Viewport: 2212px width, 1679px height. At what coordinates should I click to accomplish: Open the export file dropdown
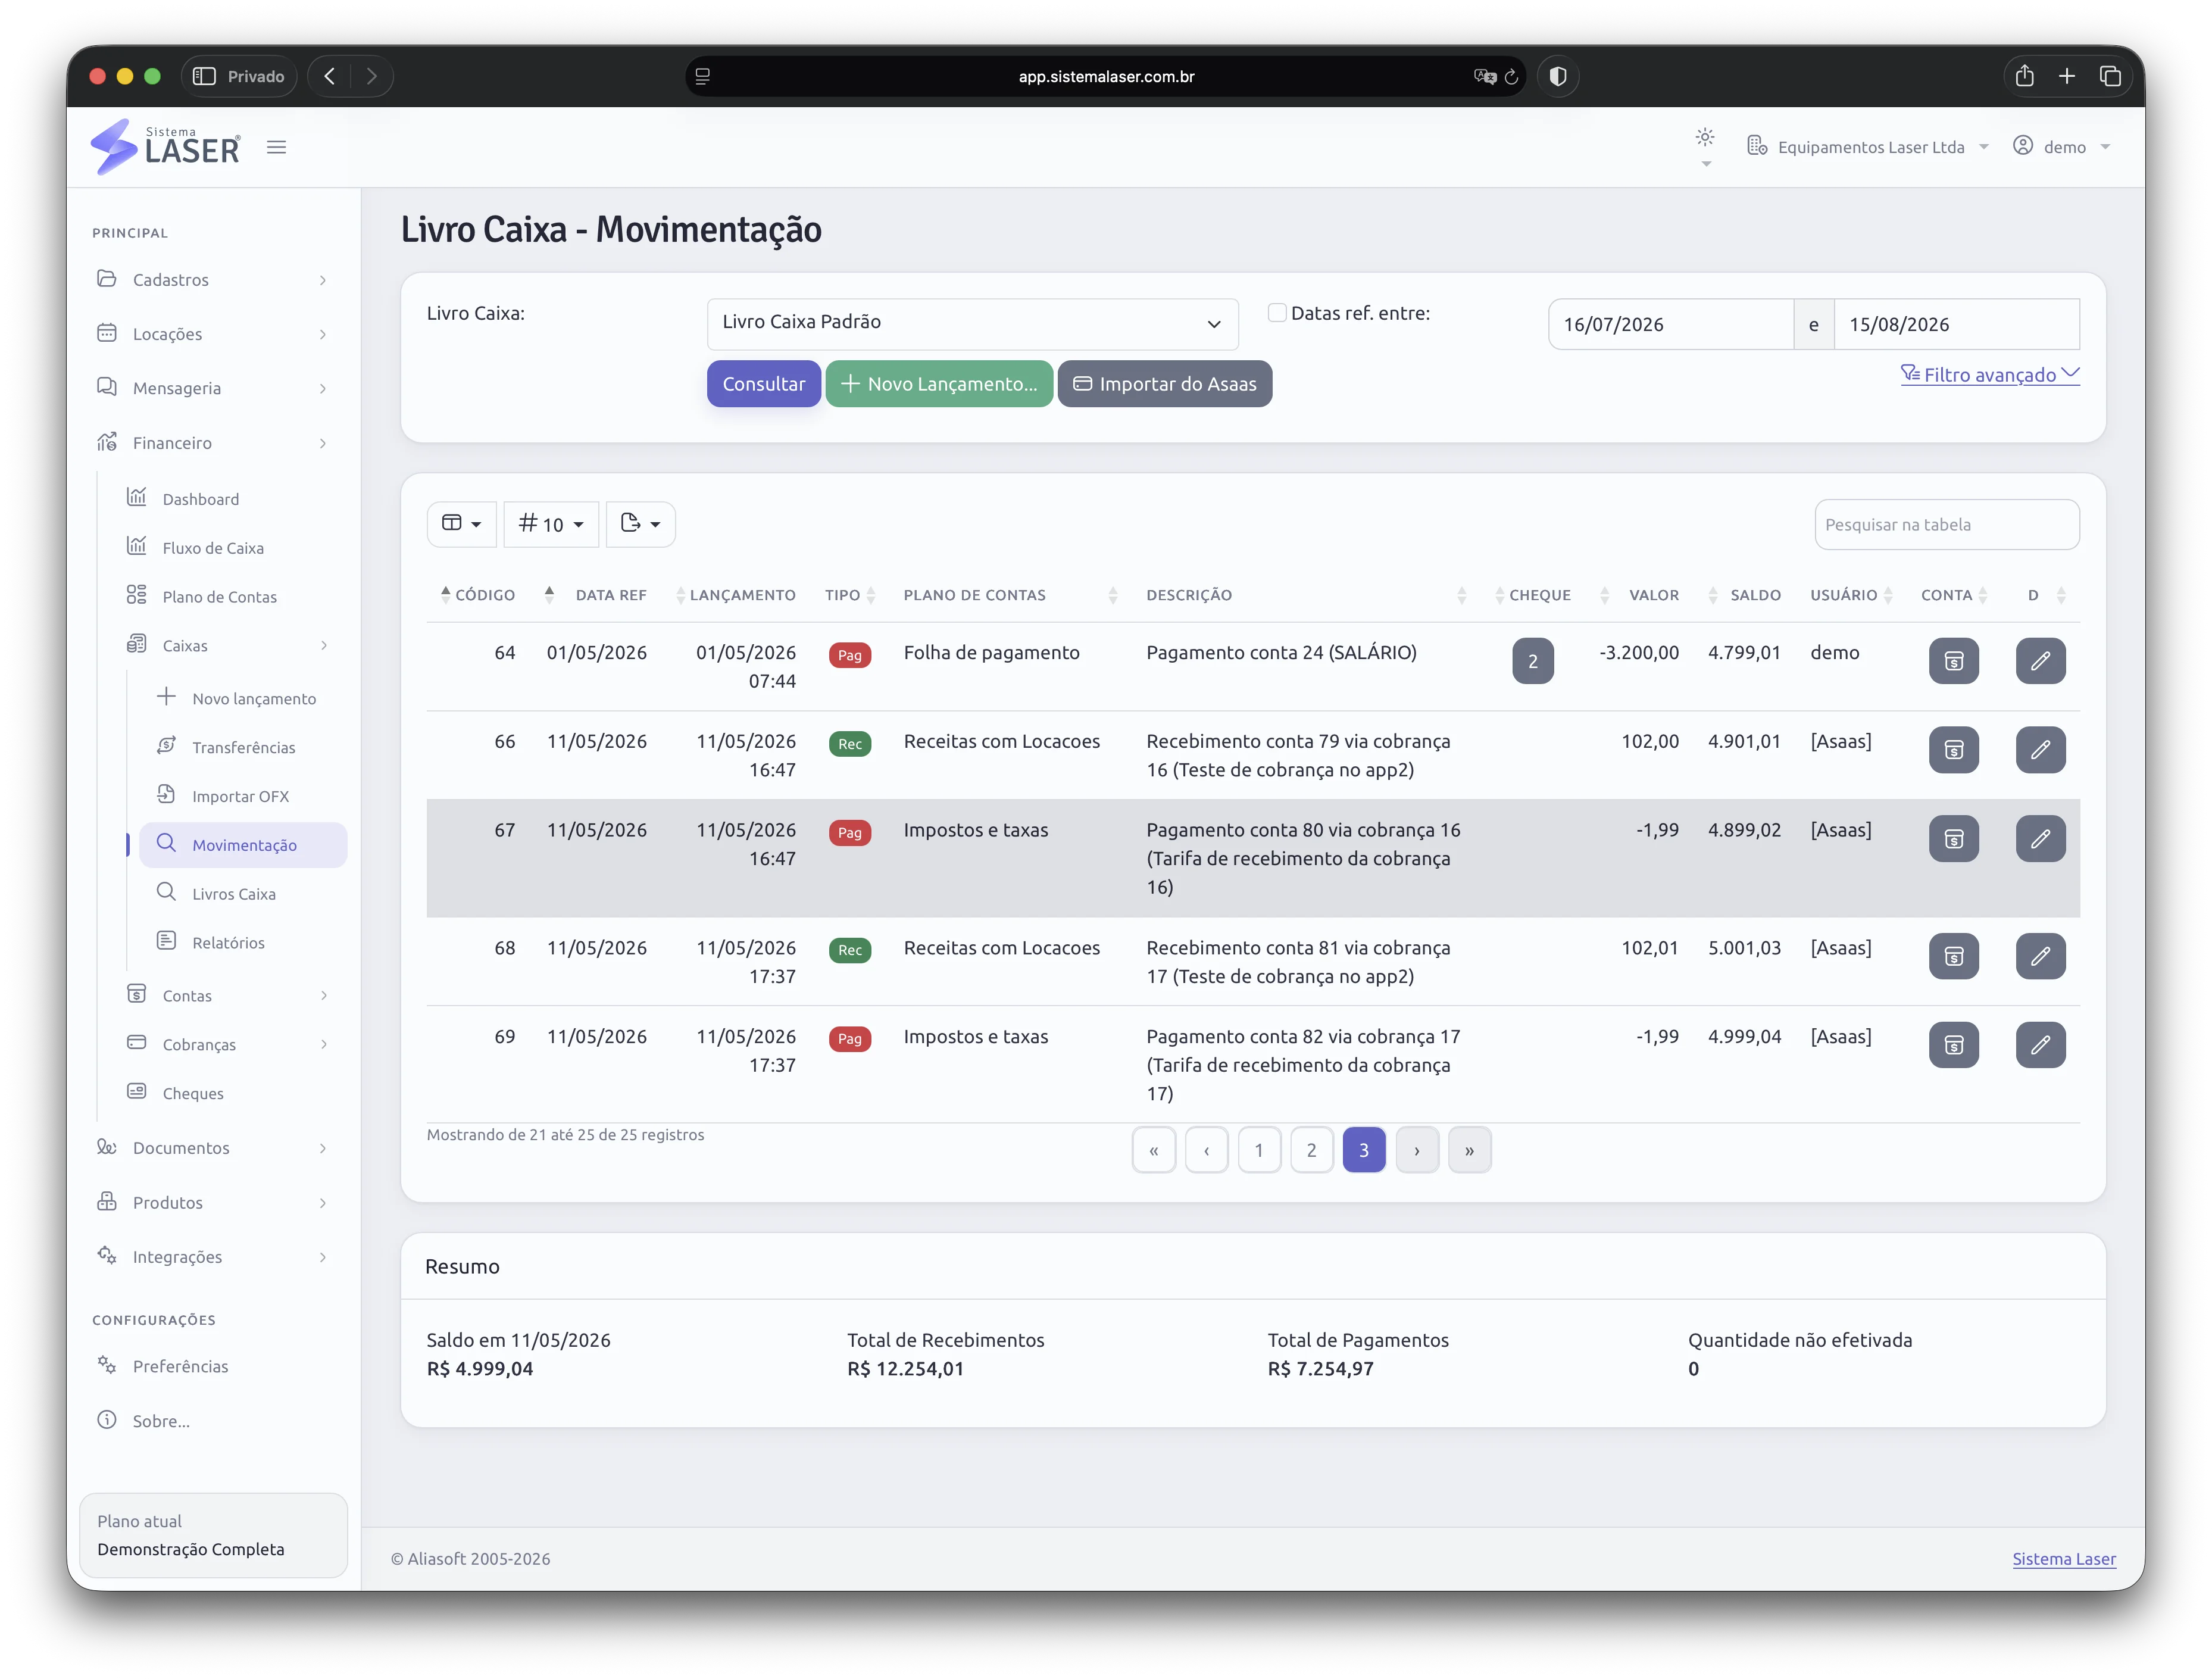pyautogui.click(x=640, y=524)
